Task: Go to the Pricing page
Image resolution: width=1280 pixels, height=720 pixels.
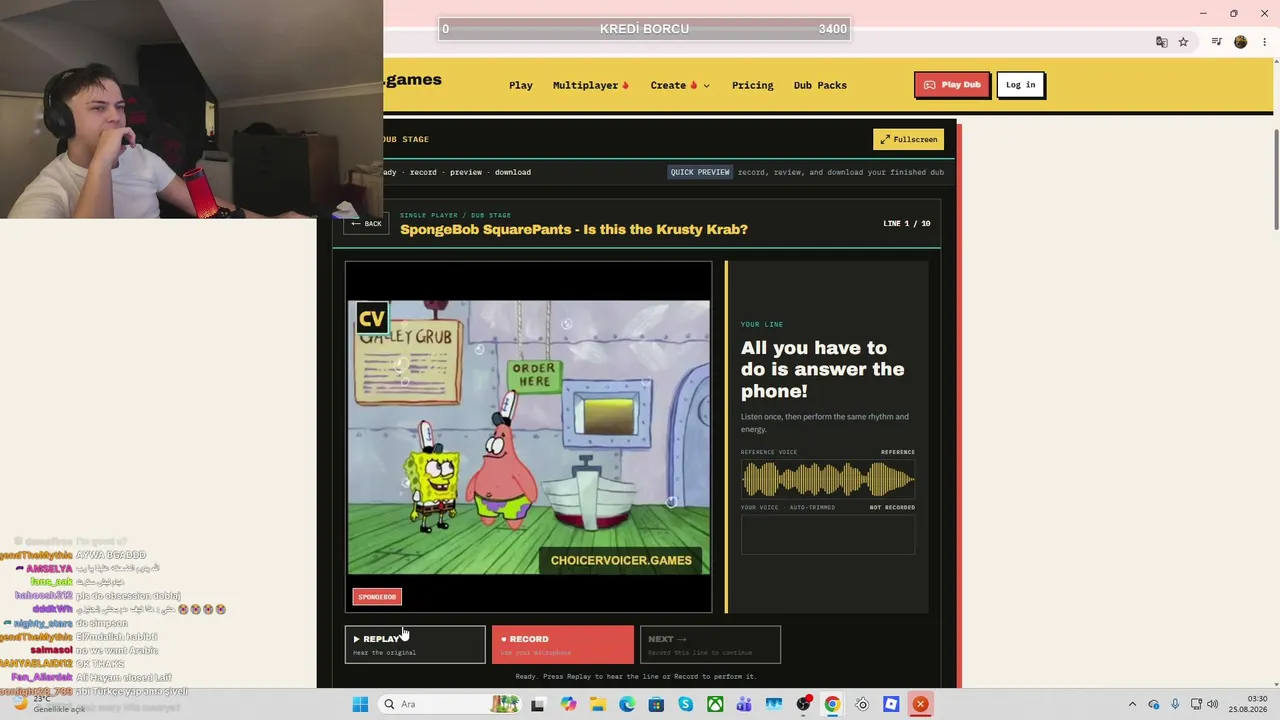Action: click(x=752, y=85)
